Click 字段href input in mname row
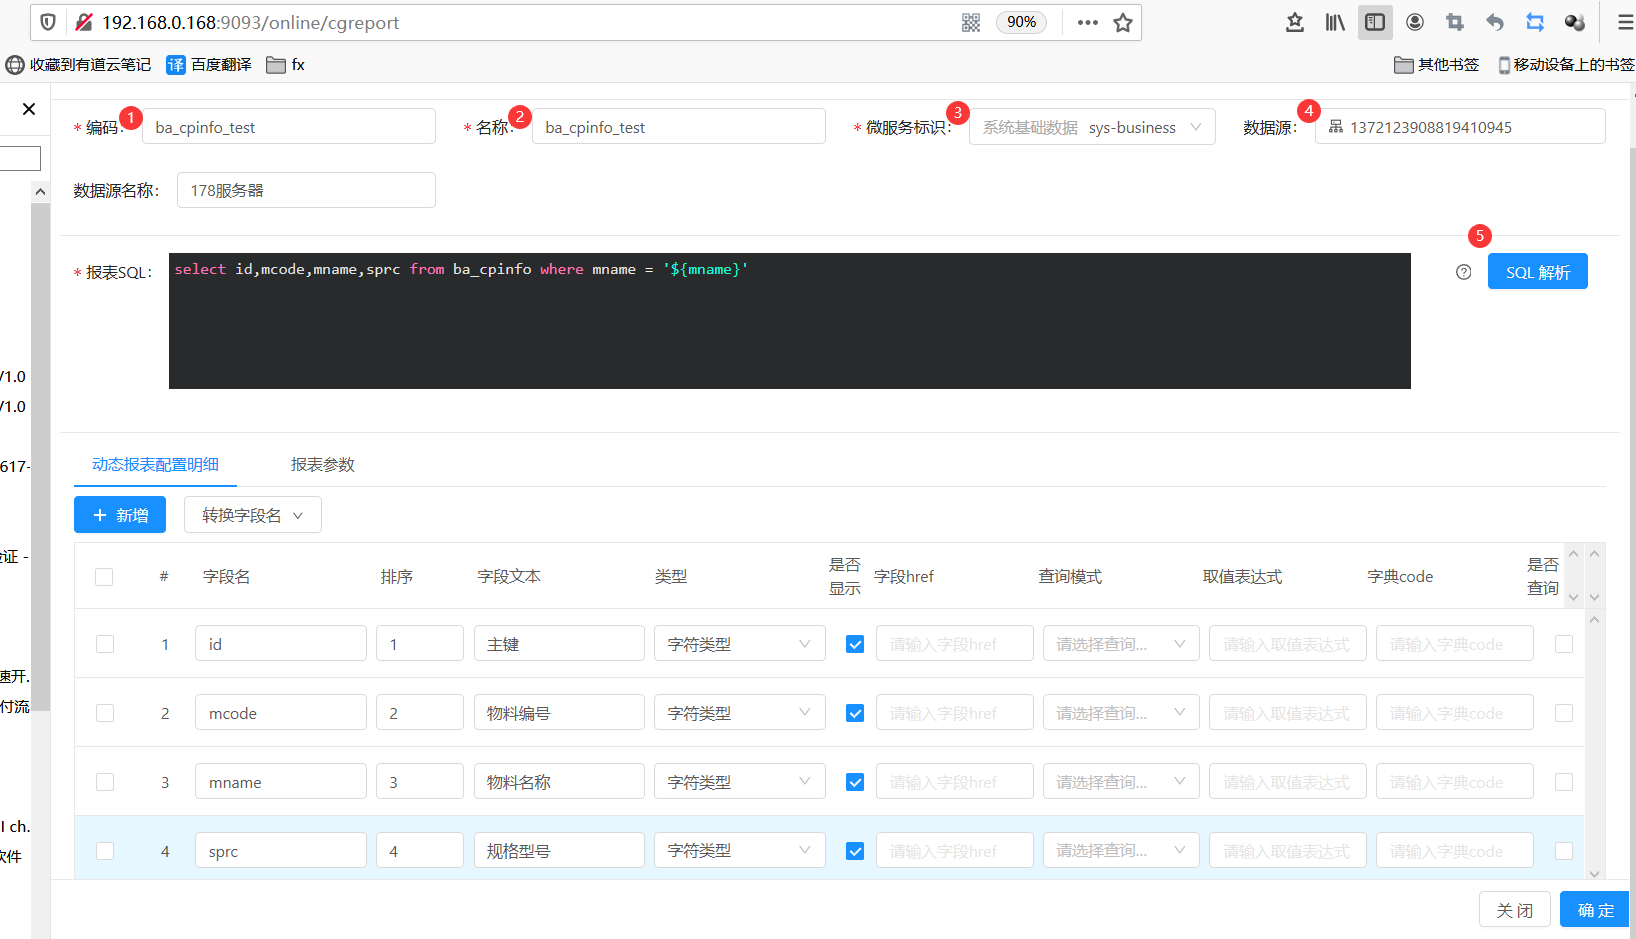 pos(955,782)
